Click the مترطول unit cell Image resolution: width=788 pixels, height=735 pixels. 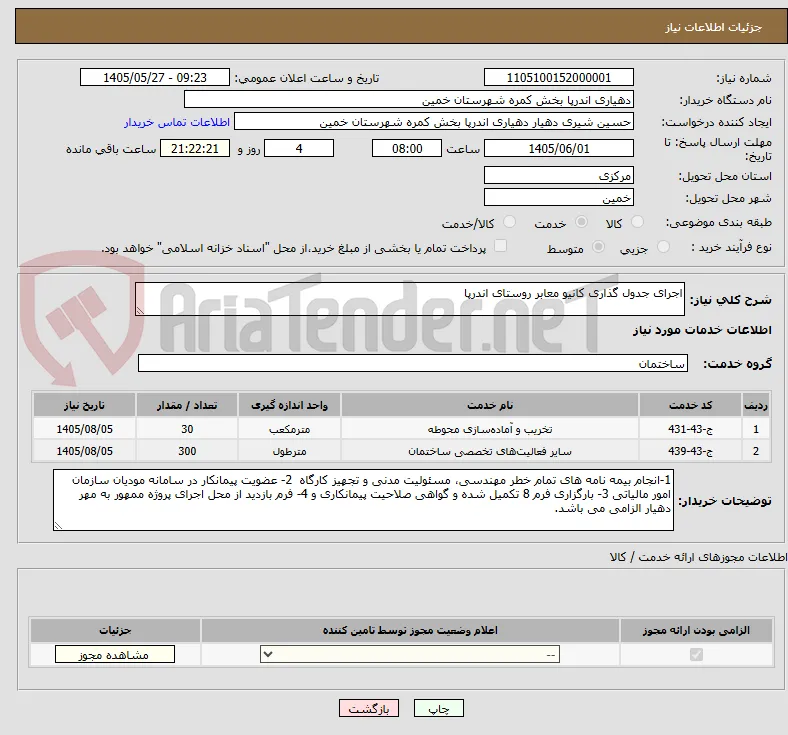pyautogui.click(x=289, y=451)
